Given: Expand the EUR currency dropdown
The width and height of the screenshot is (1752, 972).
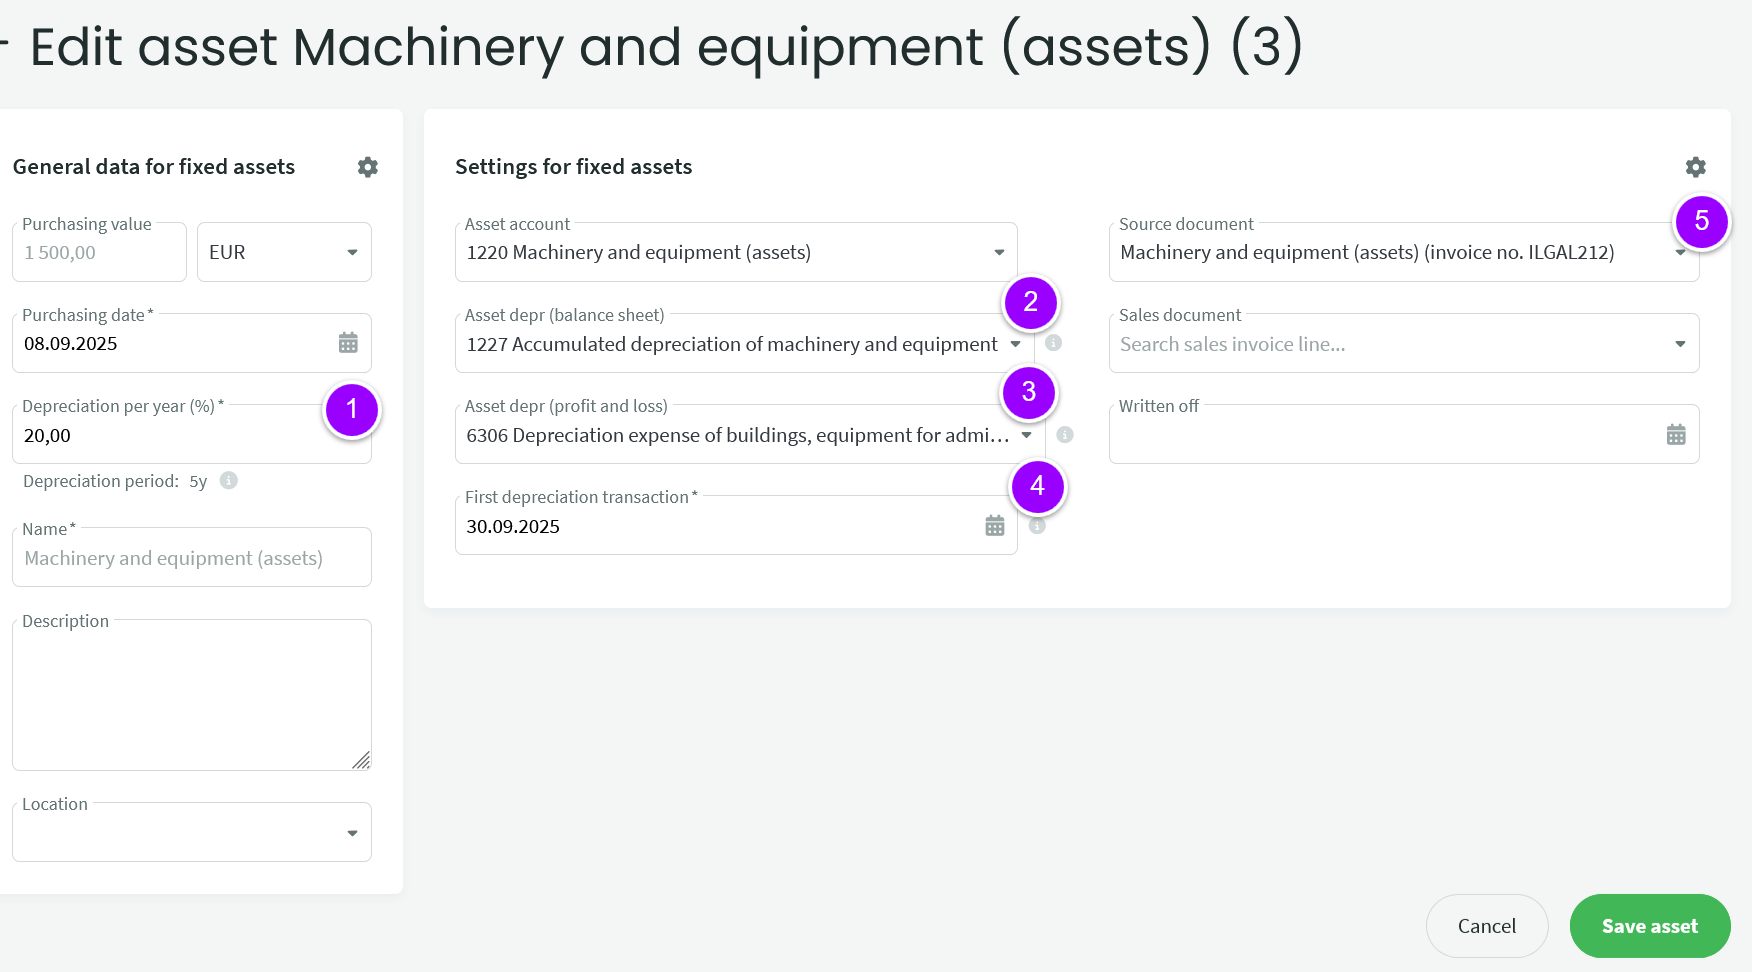Looking at the screenshot, I should pos(352,253).
